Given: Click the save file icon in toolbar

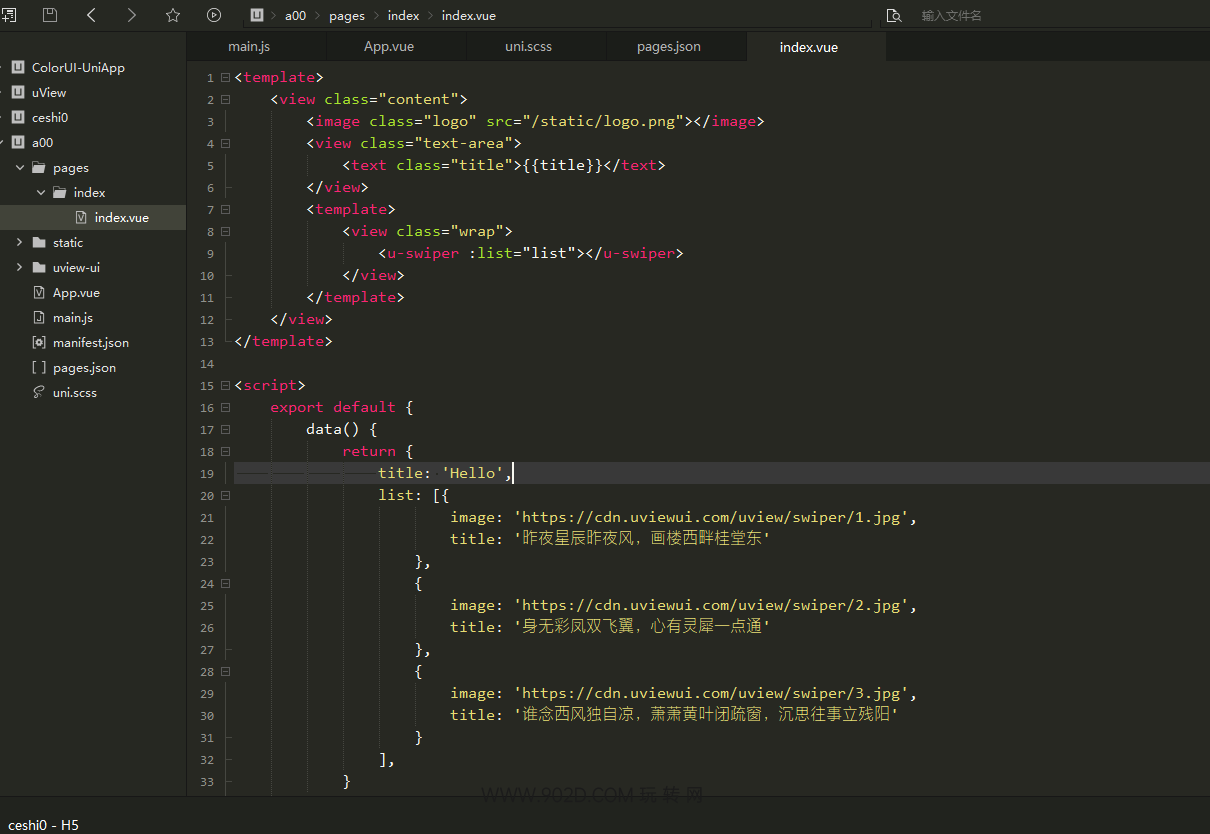Looking at the screenshot, I should [x=50, y=15].
